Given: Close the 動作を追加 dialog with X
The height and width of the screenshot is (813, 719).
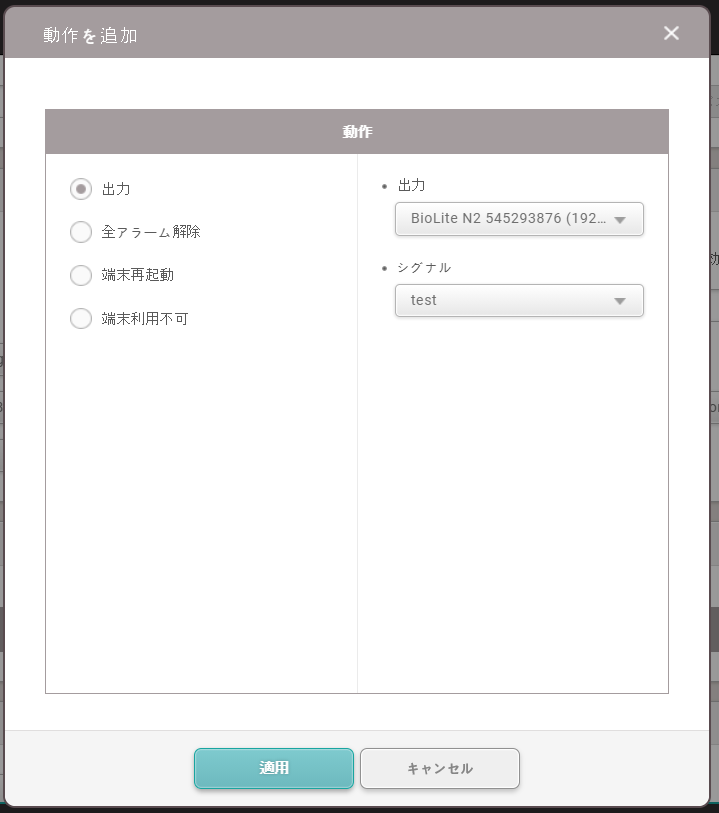Looking at the screenshot, I should coord(671,33).
